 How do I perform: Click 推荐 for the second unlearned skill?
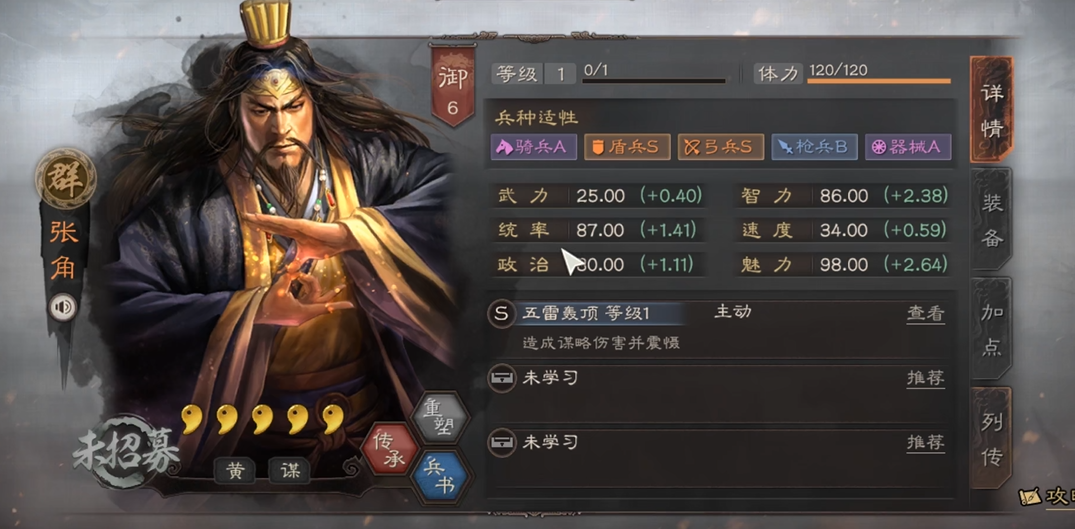[926, 442]
